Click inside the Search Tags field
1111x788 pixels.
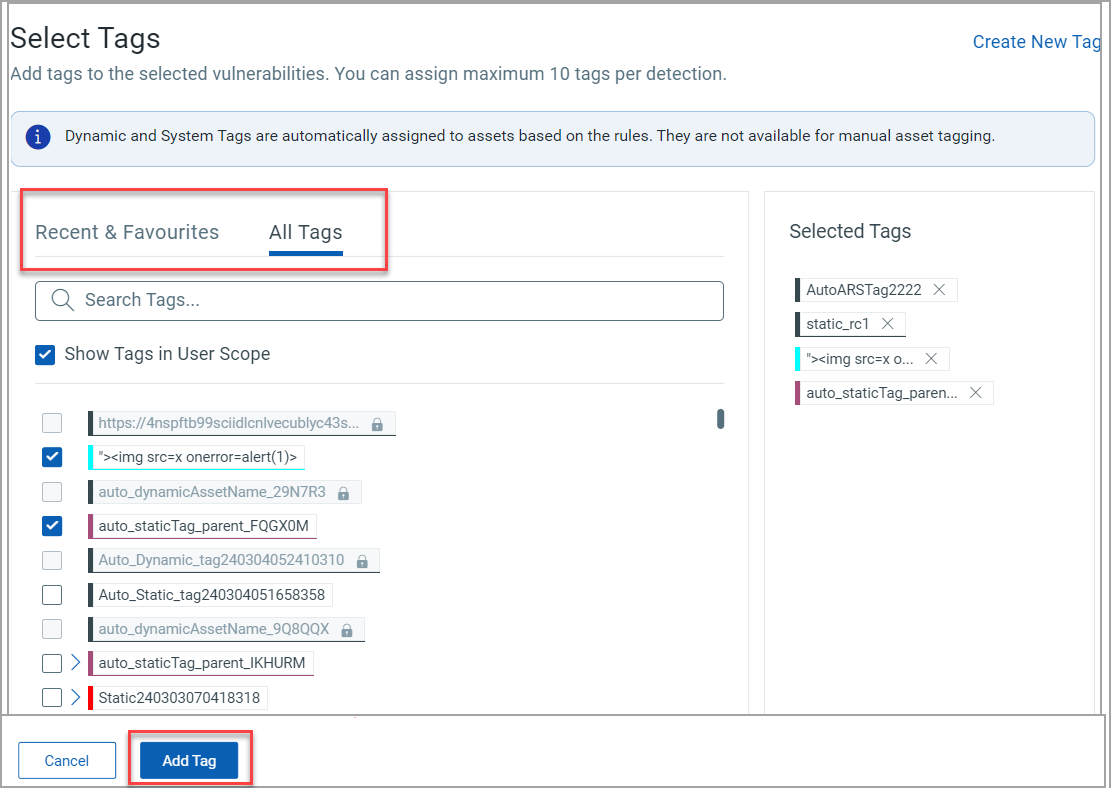point(300,300)
